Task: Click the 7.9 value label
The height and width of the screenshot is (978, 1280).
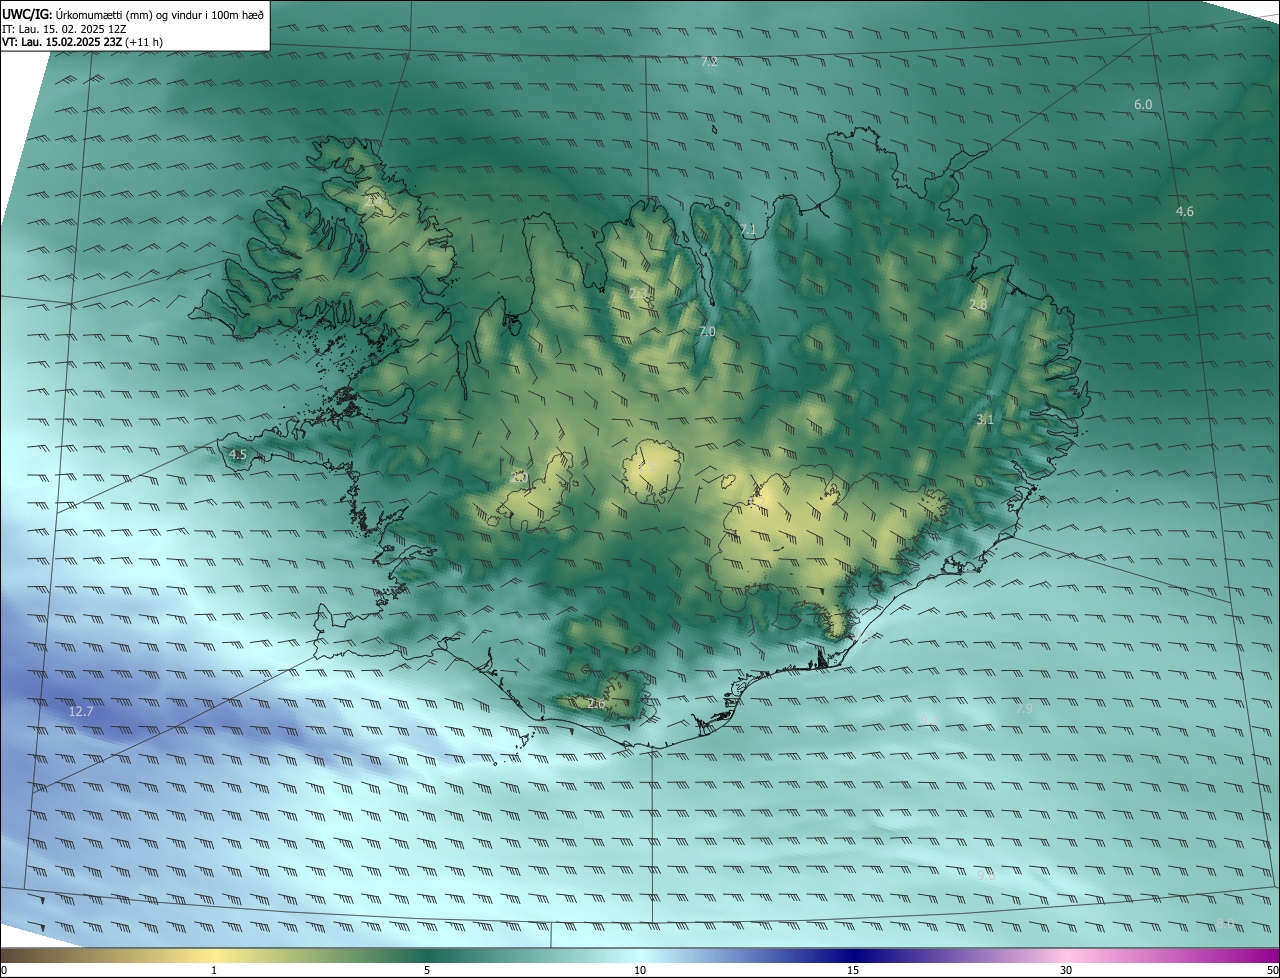Action: pyautogui.click(x=1024, y=708)
